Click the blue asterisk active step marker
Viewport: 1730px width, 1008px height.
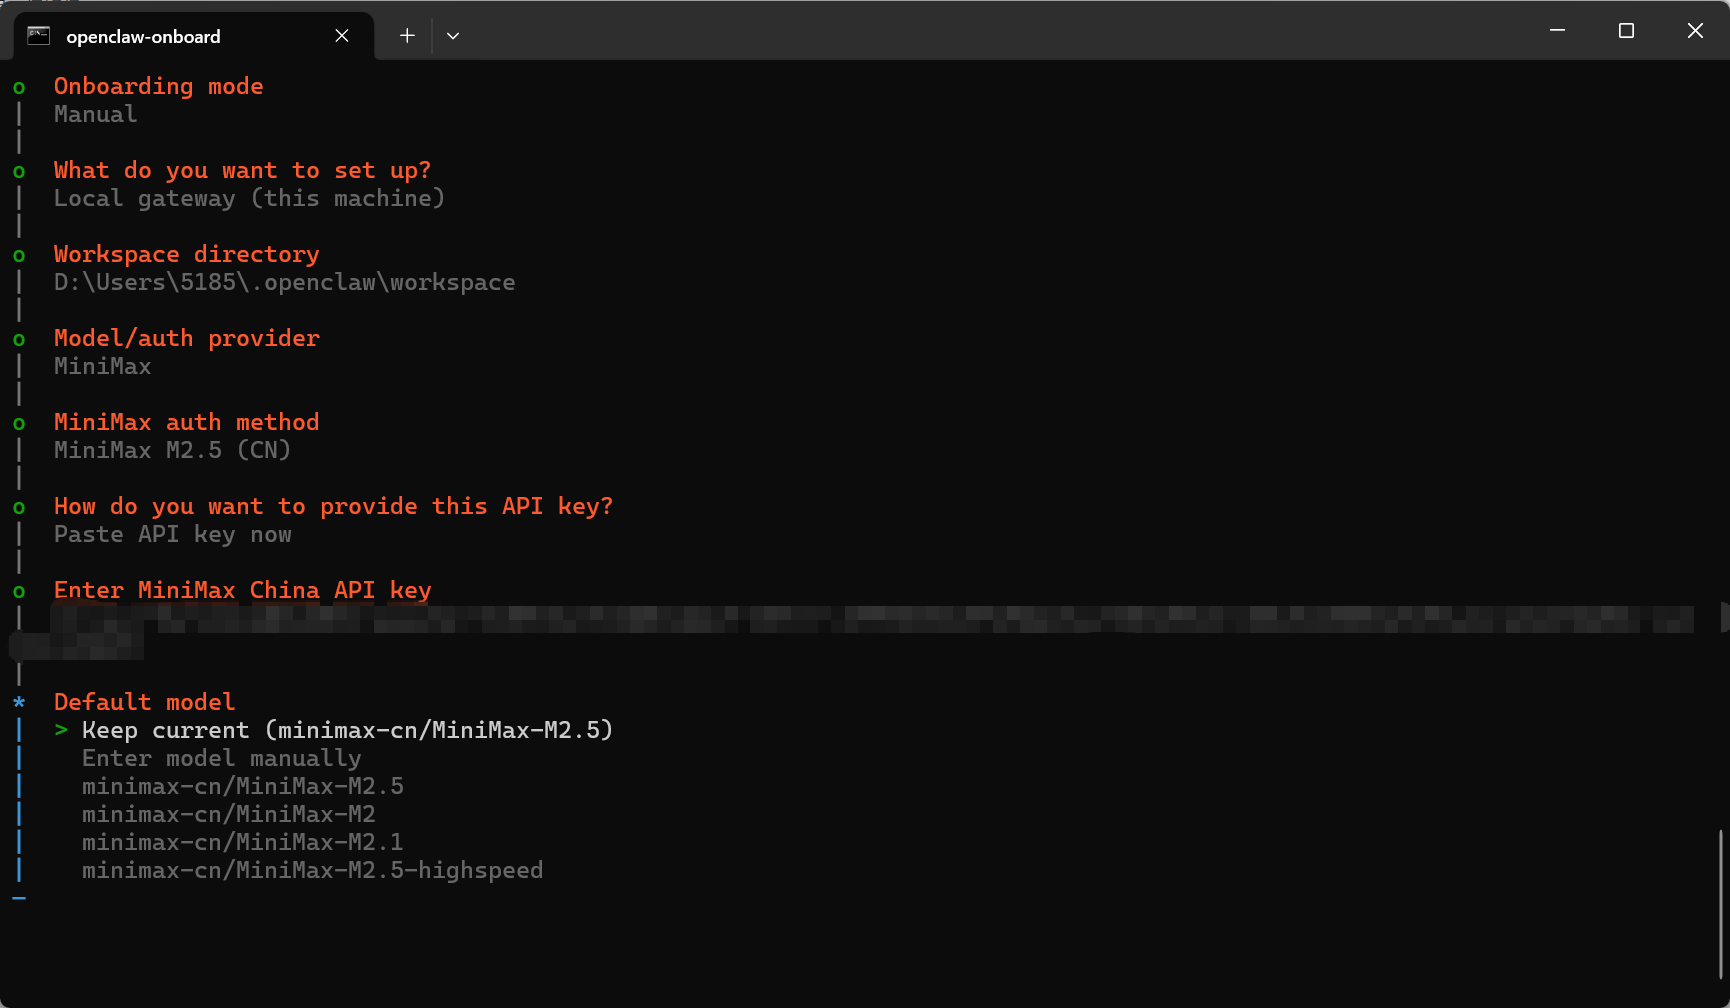(x=19, y=702)
